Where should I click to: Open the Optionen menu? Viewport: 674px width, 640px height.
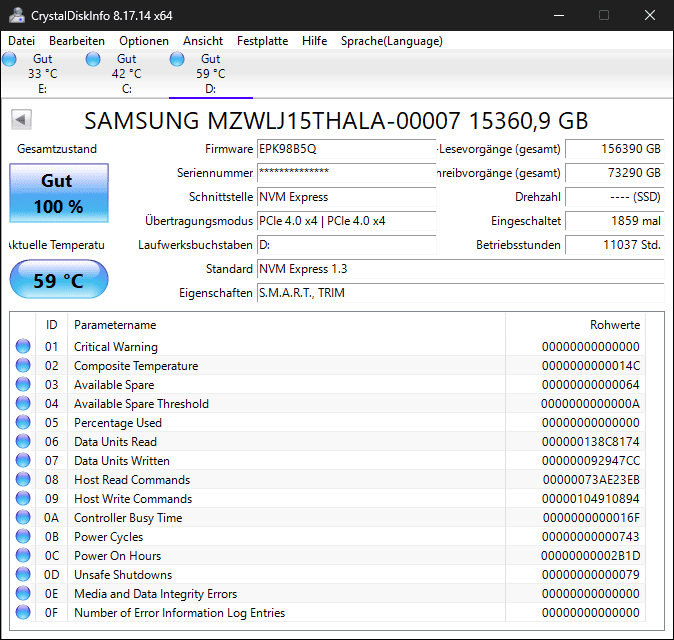[144, 41]
